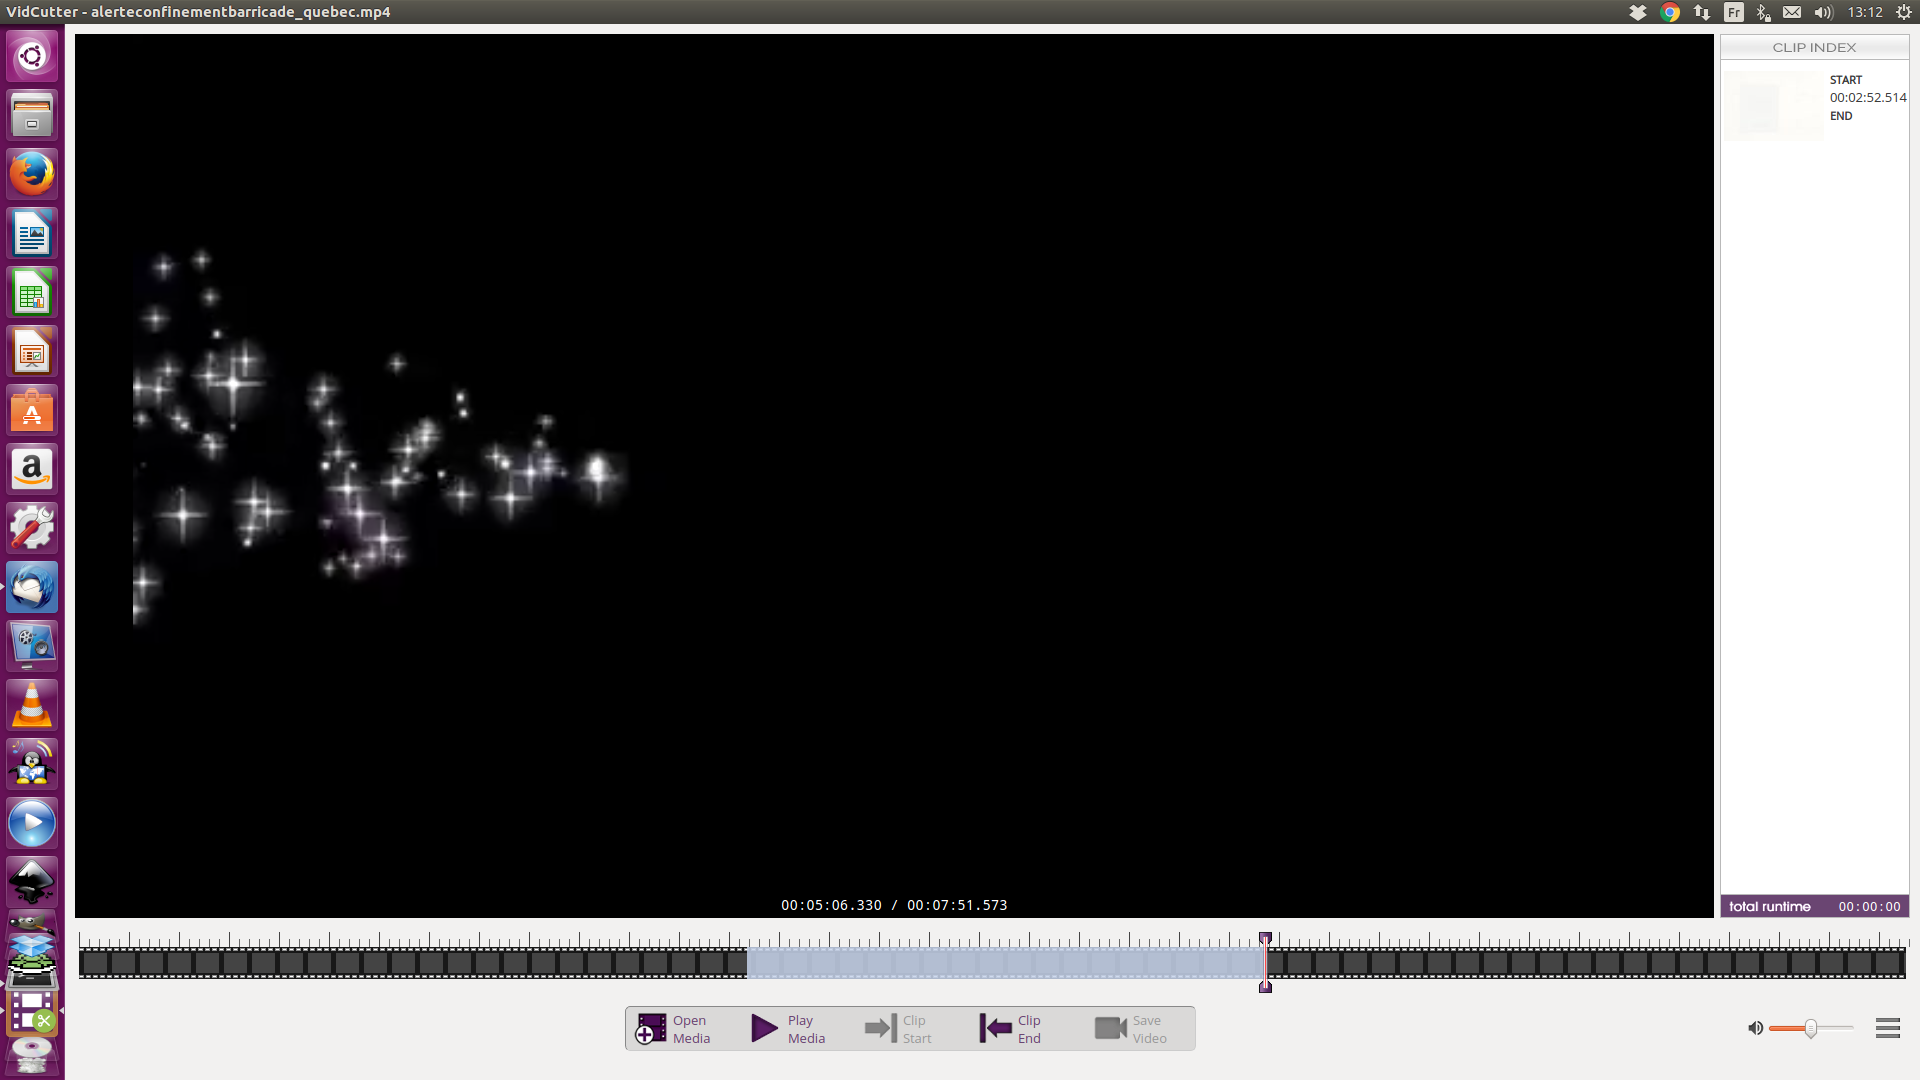Click total runtime display area
Viewport: 1920px width, 1080px height.
(1815, 906)
